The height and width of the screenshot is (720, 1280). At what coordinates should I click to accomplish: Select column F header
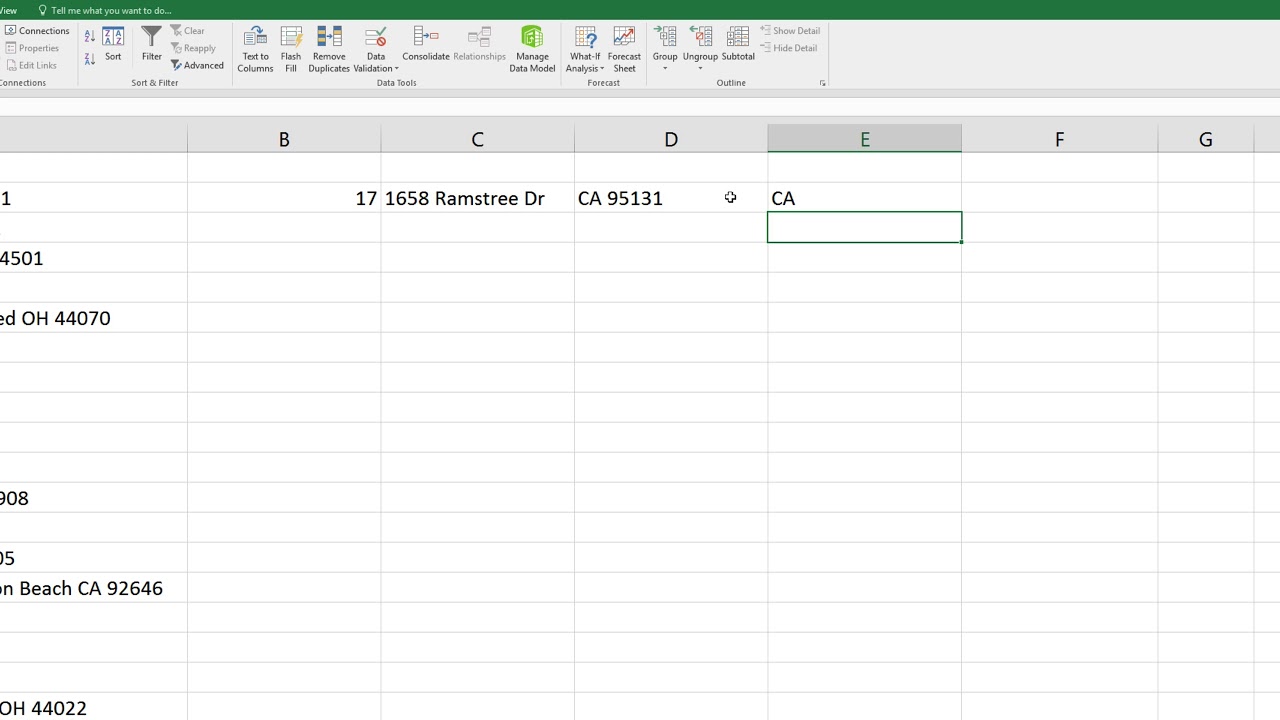point(1059,139)
